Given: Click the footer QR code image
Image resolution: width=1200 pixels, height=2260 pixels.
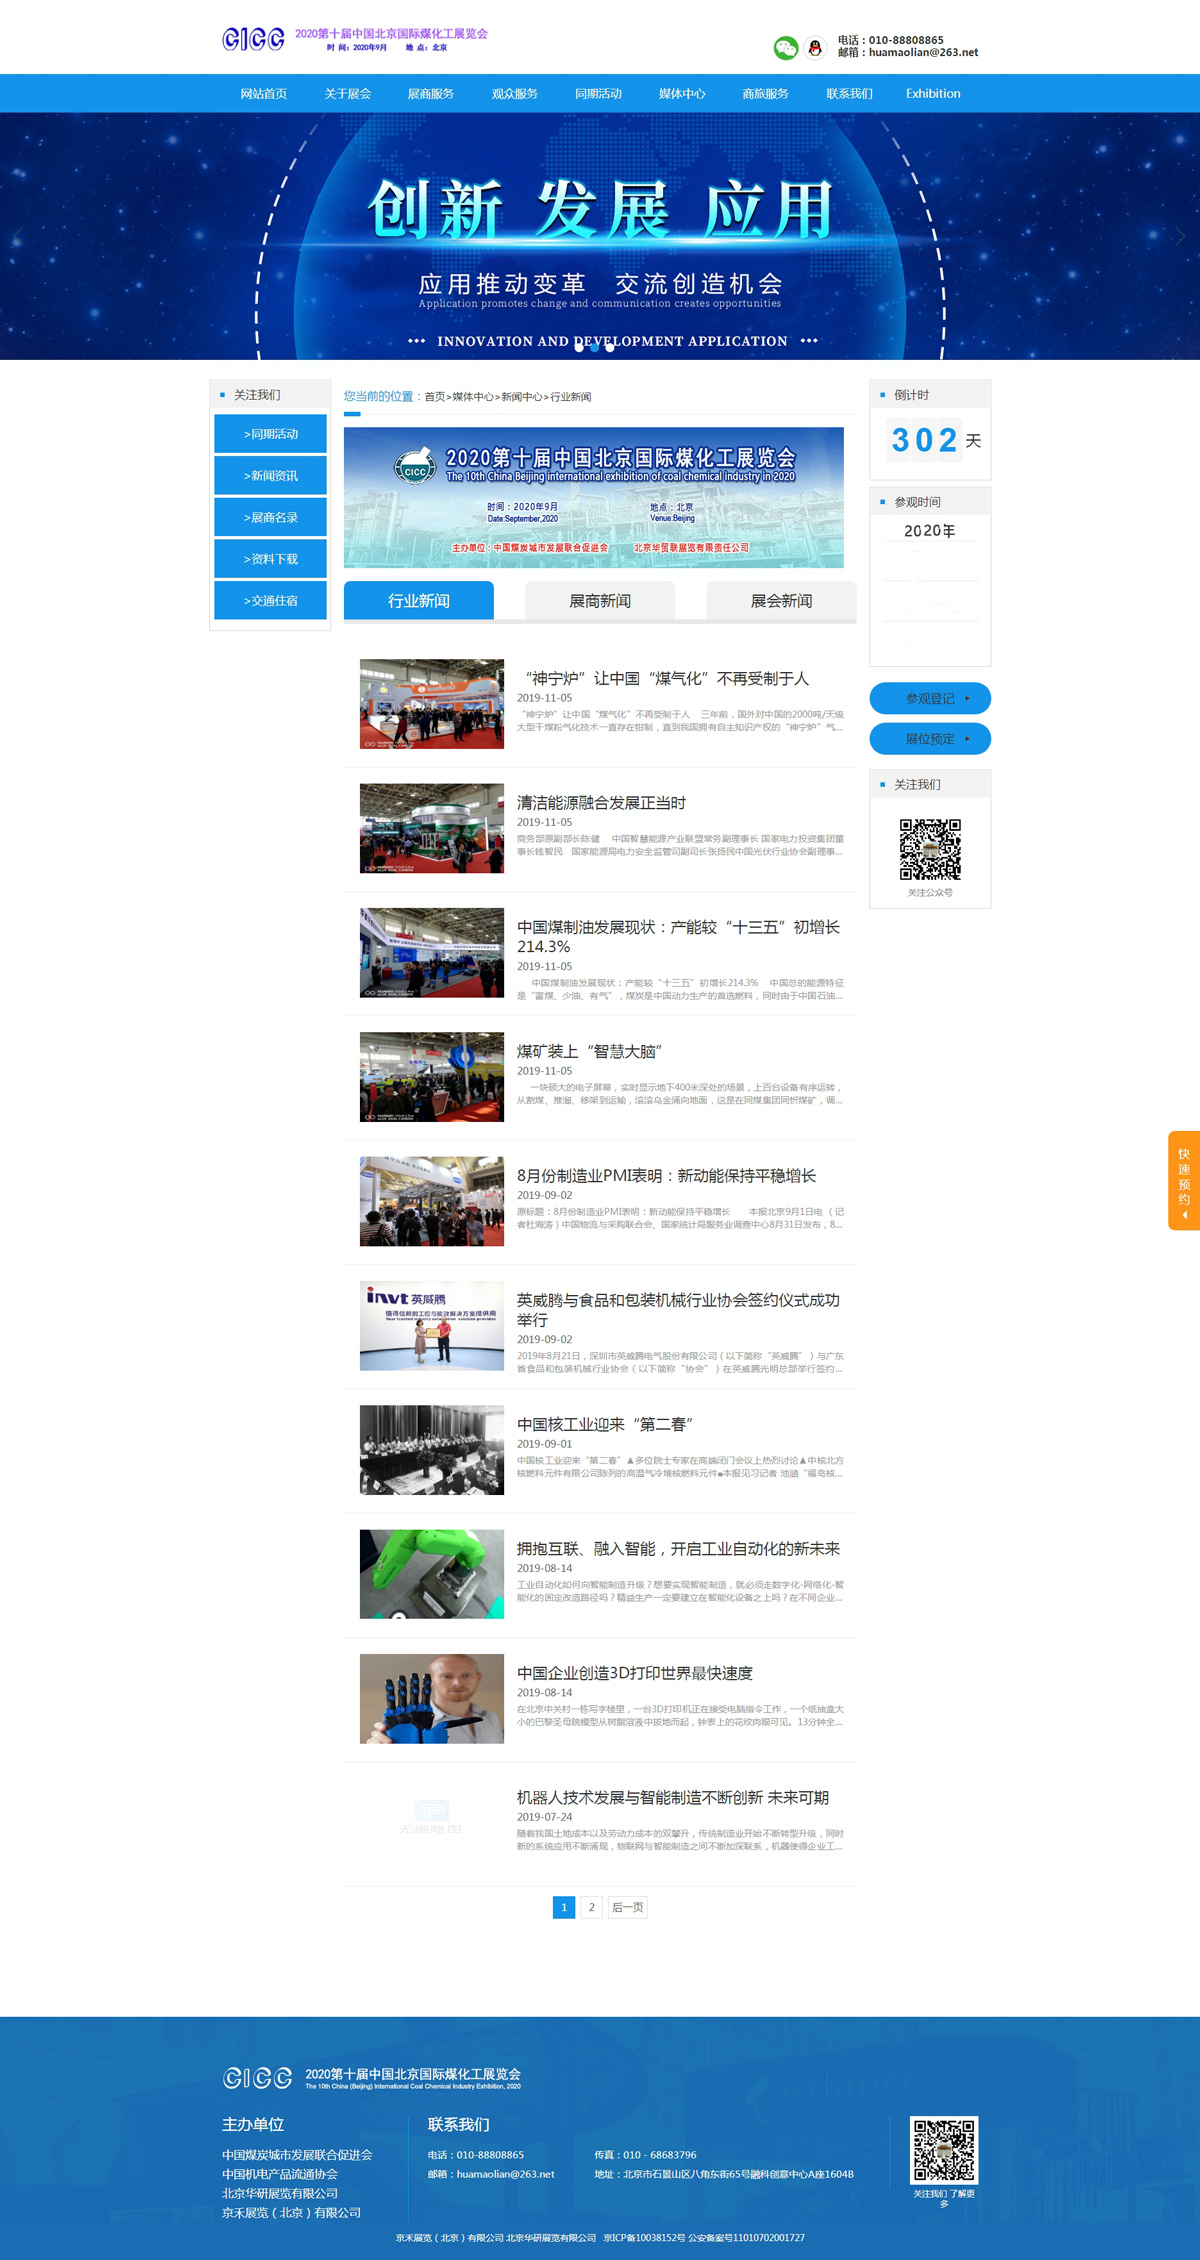Looking at the screenshot, I should click(x=943, y=2149).
